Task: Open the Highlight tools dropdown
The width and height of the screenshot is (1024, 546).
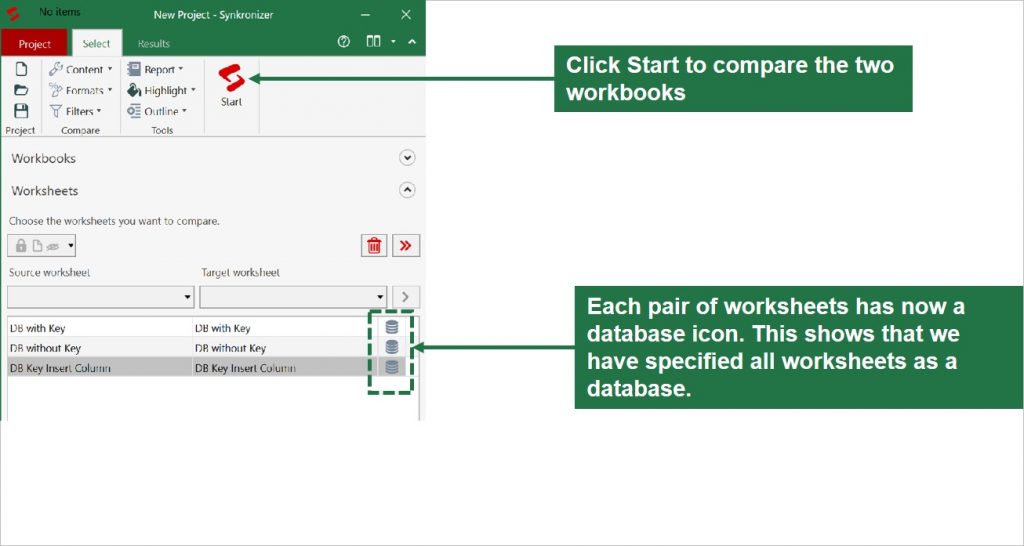Action: [x=162, y=90]
